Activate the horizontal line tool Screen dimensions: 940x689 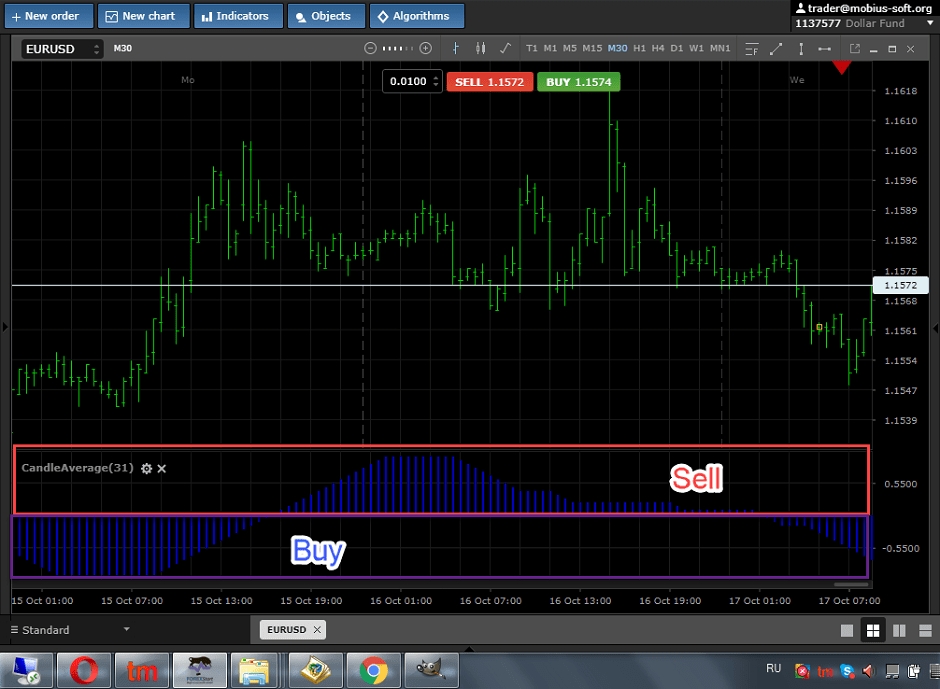(826, 48)
